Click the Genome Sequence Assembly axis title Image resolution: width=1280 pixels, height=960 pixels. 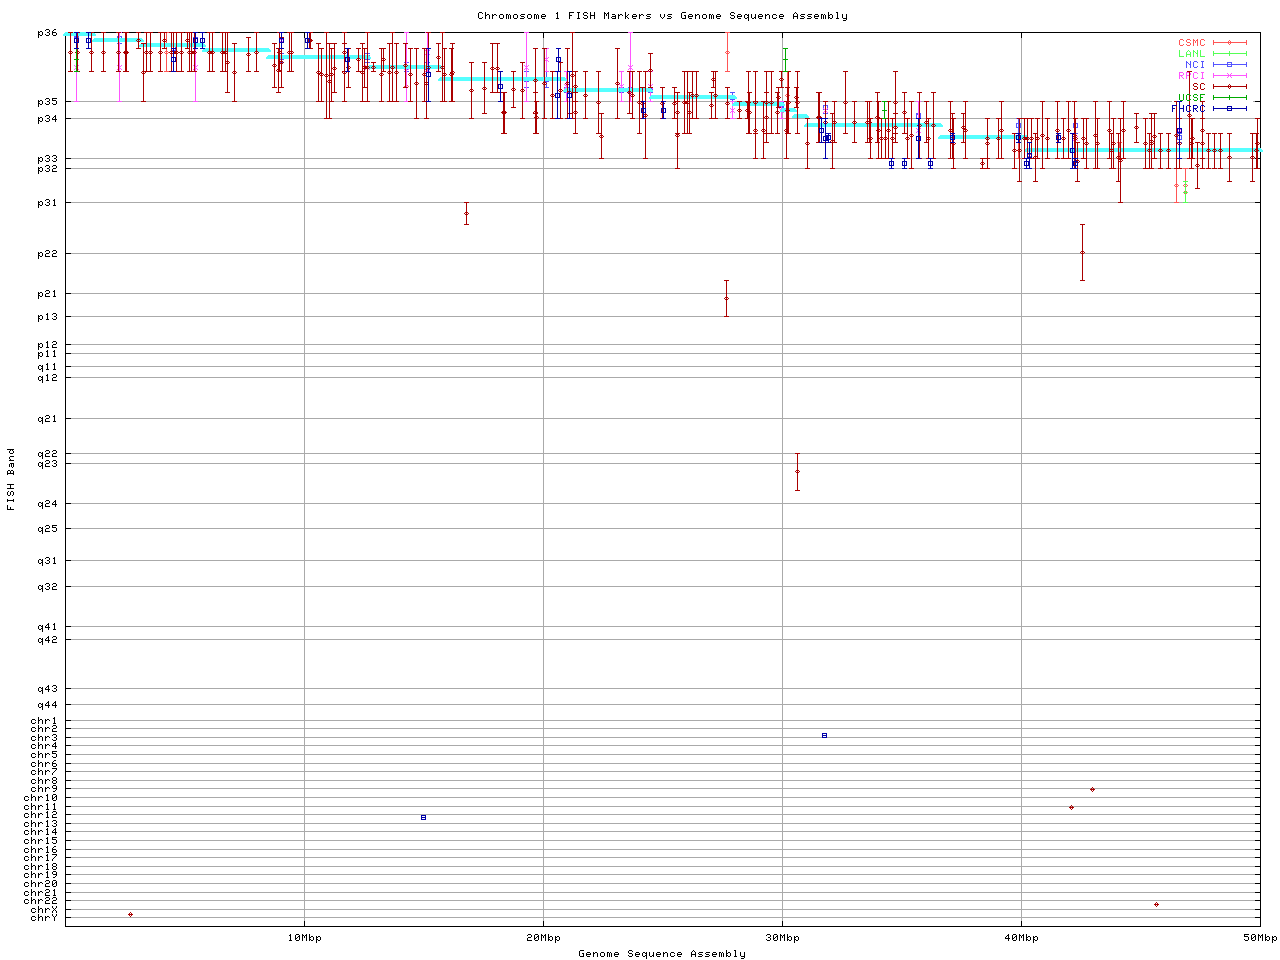click(x=662, y=954)
